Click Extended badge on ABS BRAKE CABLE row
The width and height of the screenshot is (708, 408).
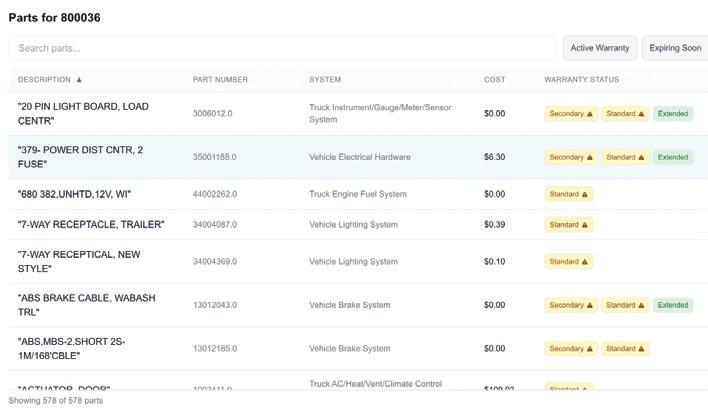[x=673, y=305]
